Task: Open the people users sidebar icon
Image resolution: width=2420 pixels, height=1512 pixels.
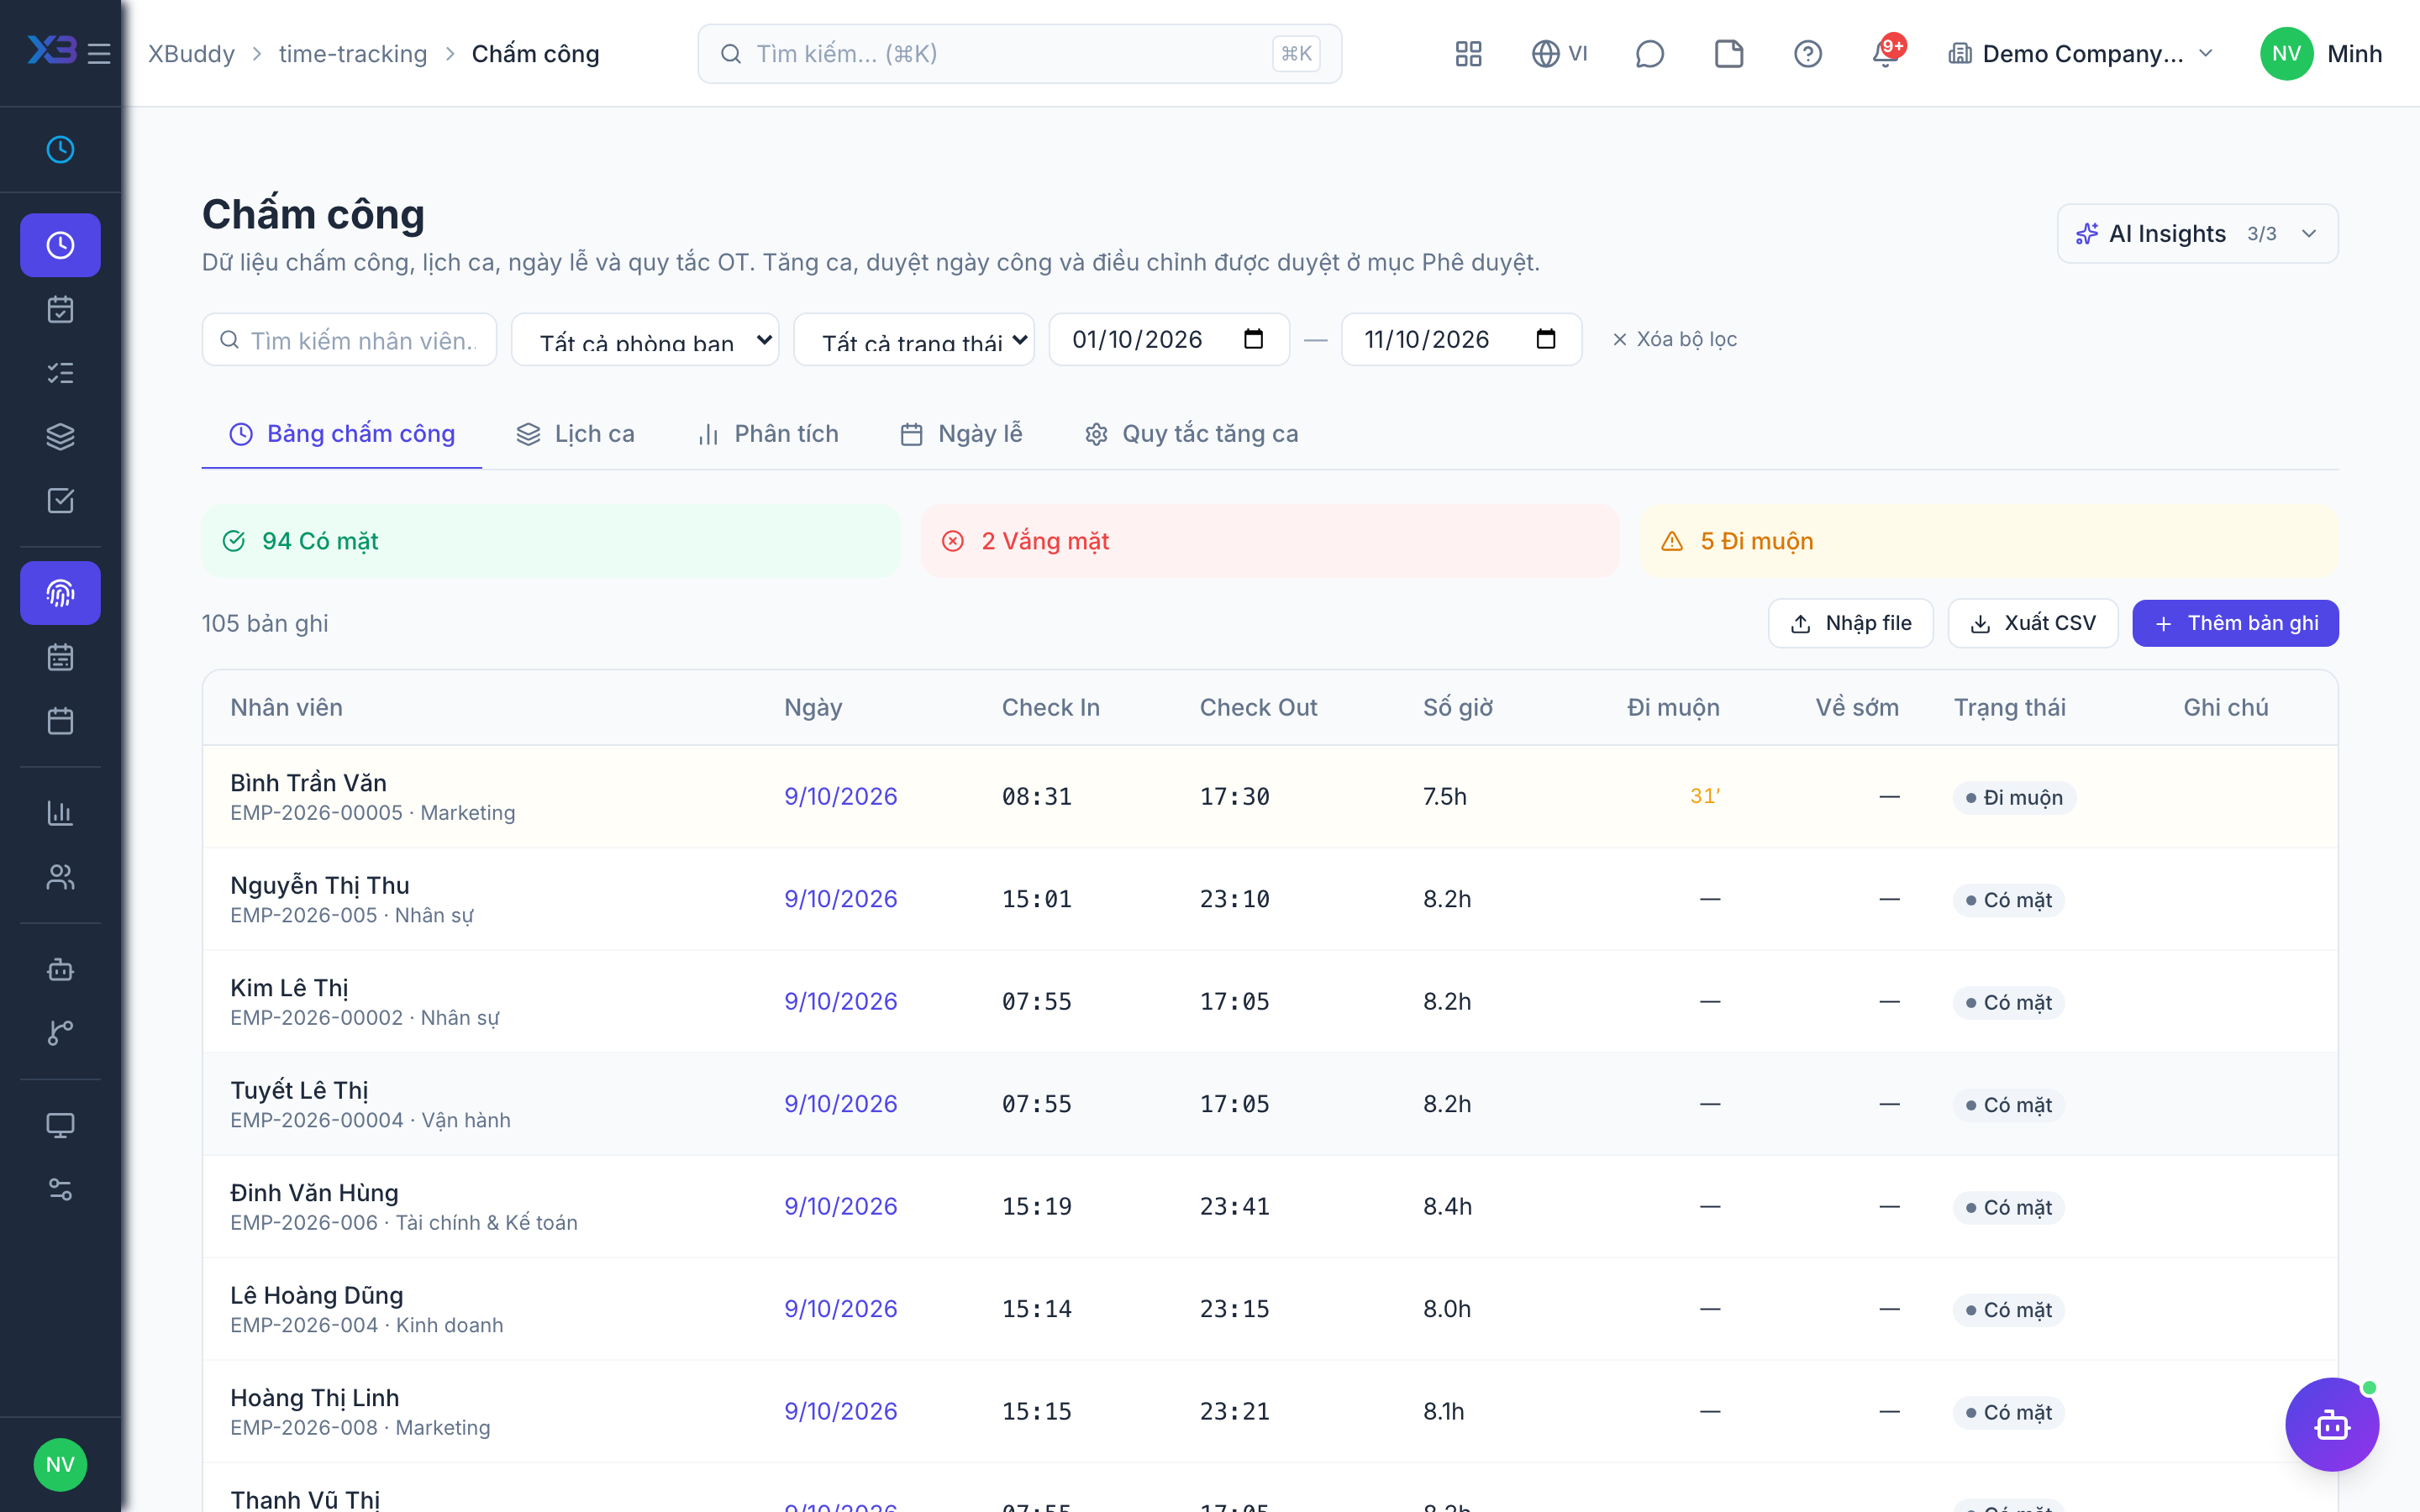Action: [60, 877]
